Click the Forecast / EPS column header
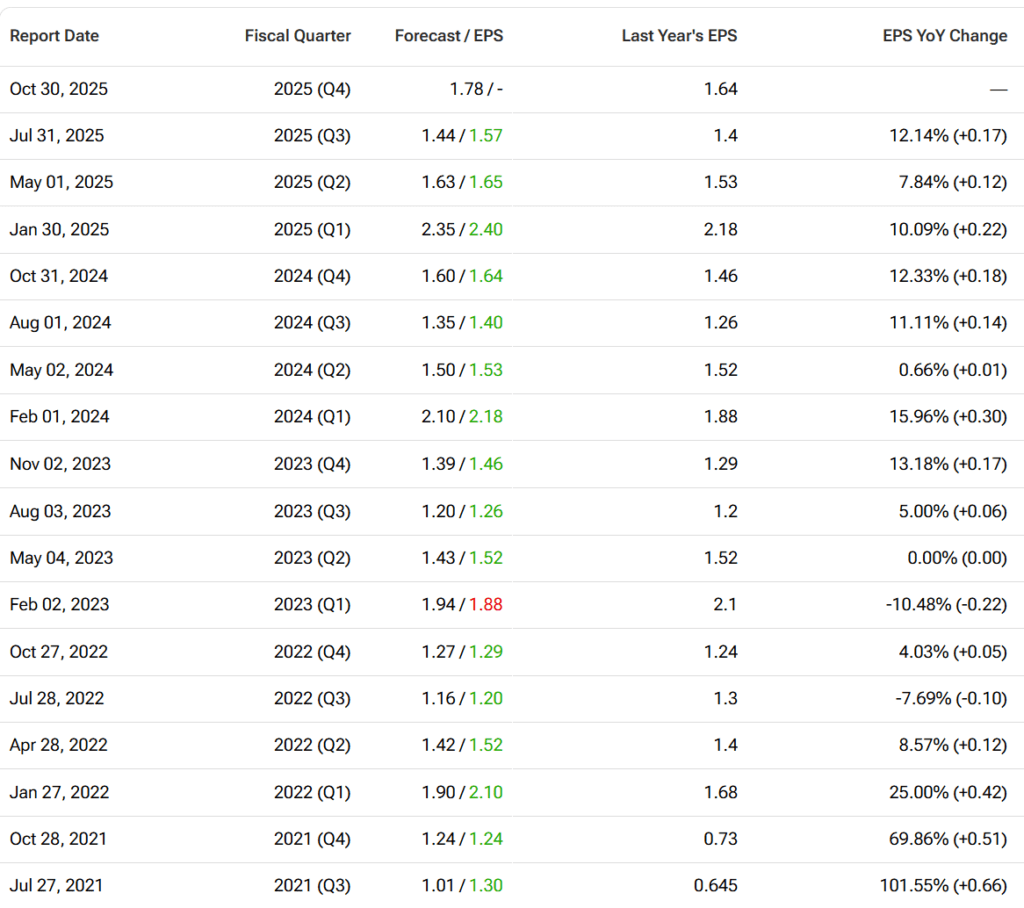1024x908 pixels. [449, 36]
